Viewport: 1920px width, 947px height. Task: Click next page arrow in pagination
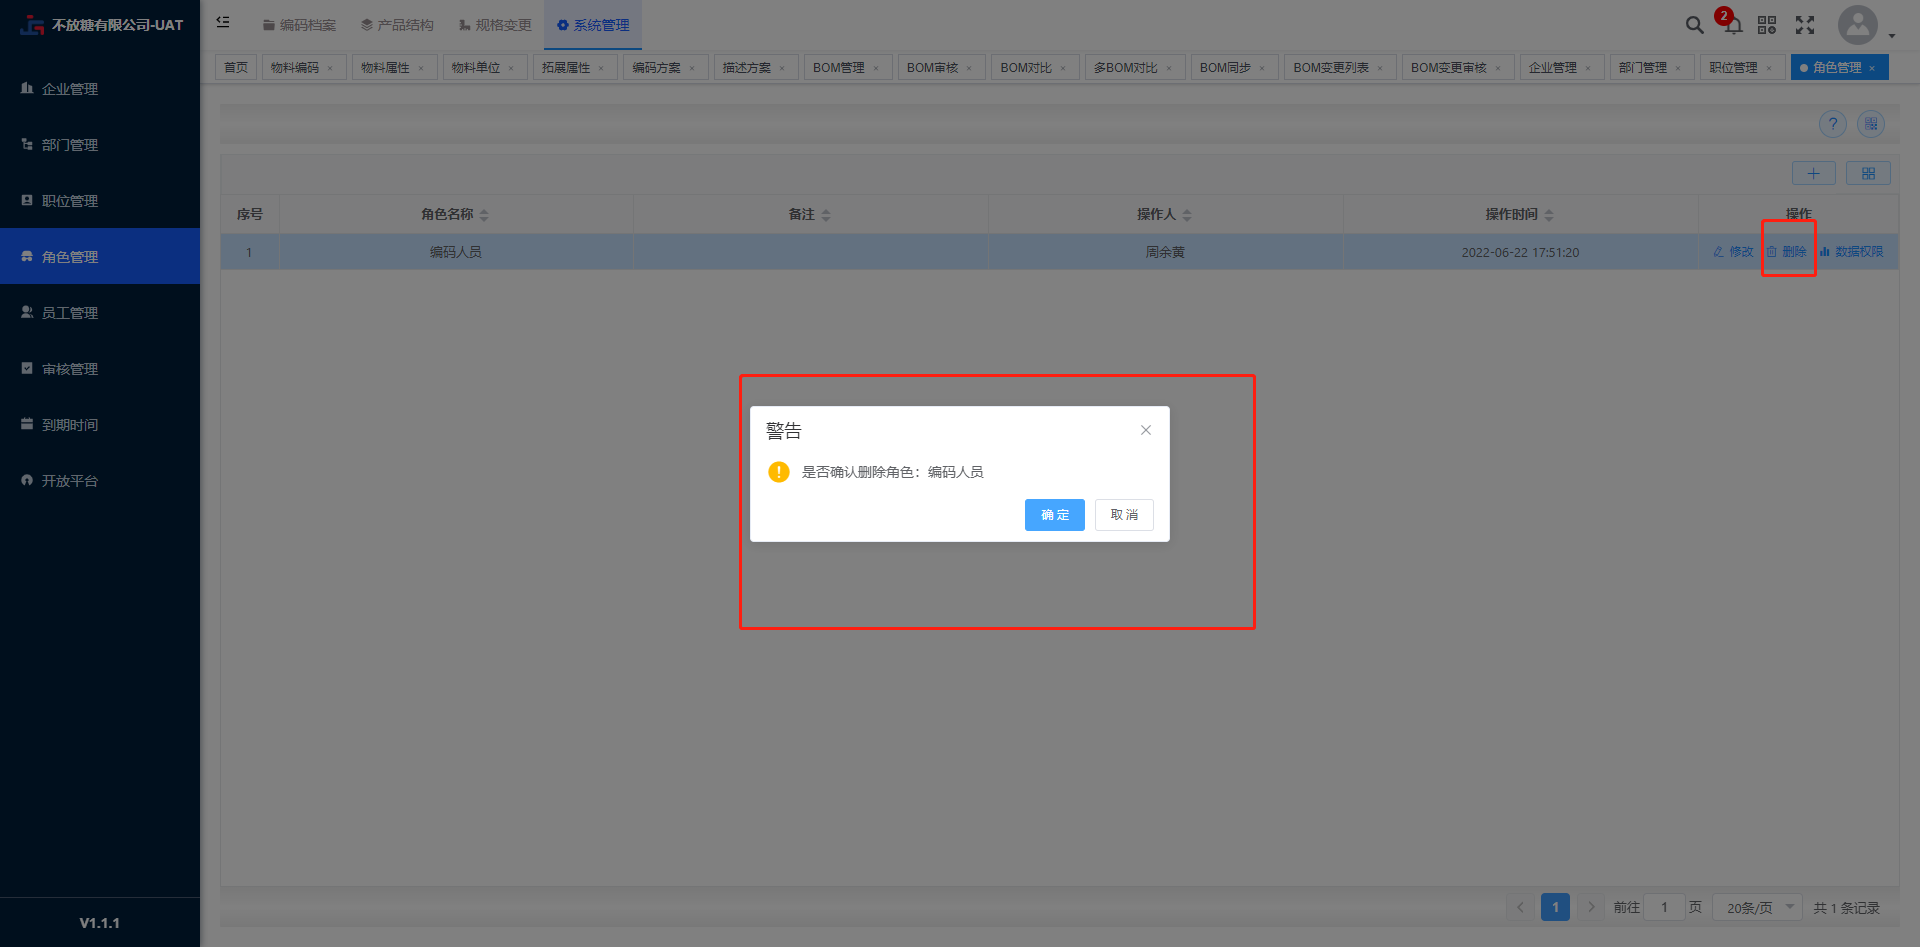click(1591, 907)
